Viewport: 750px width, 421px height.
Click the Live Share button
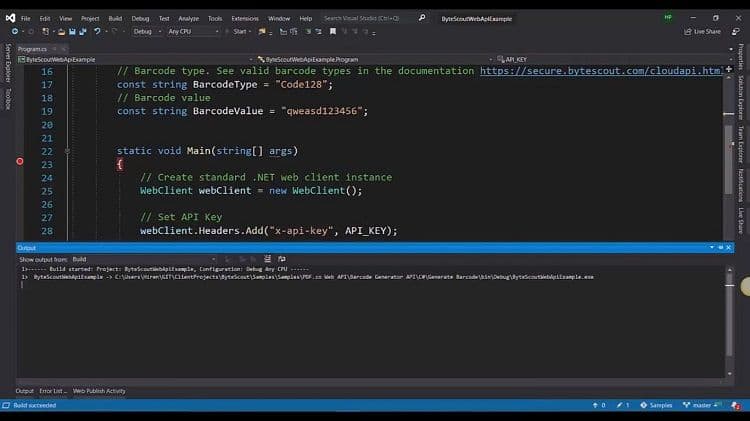tap(702, 31)
